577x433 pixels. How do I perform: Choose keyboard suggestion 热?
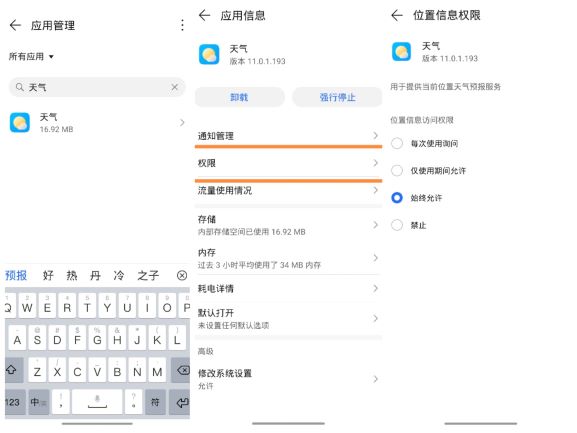[x=71, y=275]
